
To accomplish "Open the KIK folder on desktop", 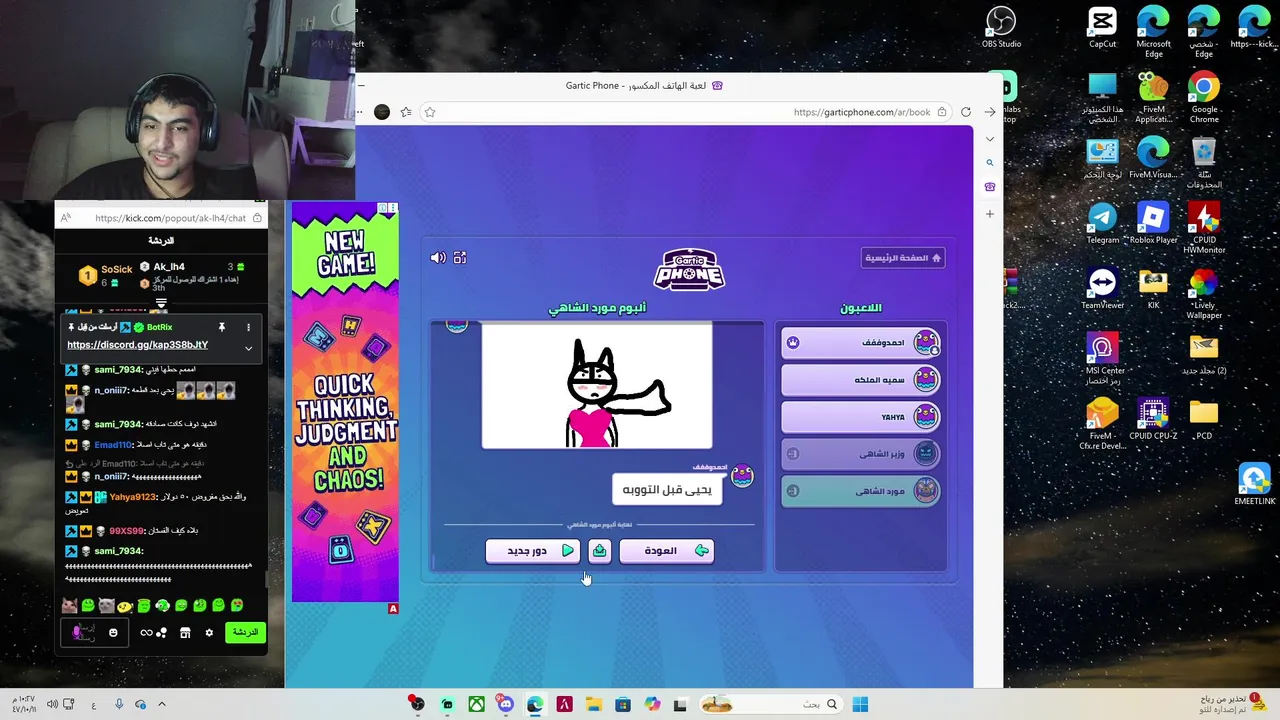I will pos(1153,288).
